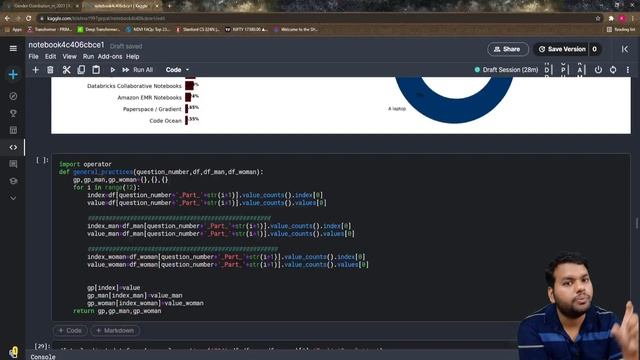Open the Stanford CS 224N bookmark
640x360 pixels.
[198, 29]
